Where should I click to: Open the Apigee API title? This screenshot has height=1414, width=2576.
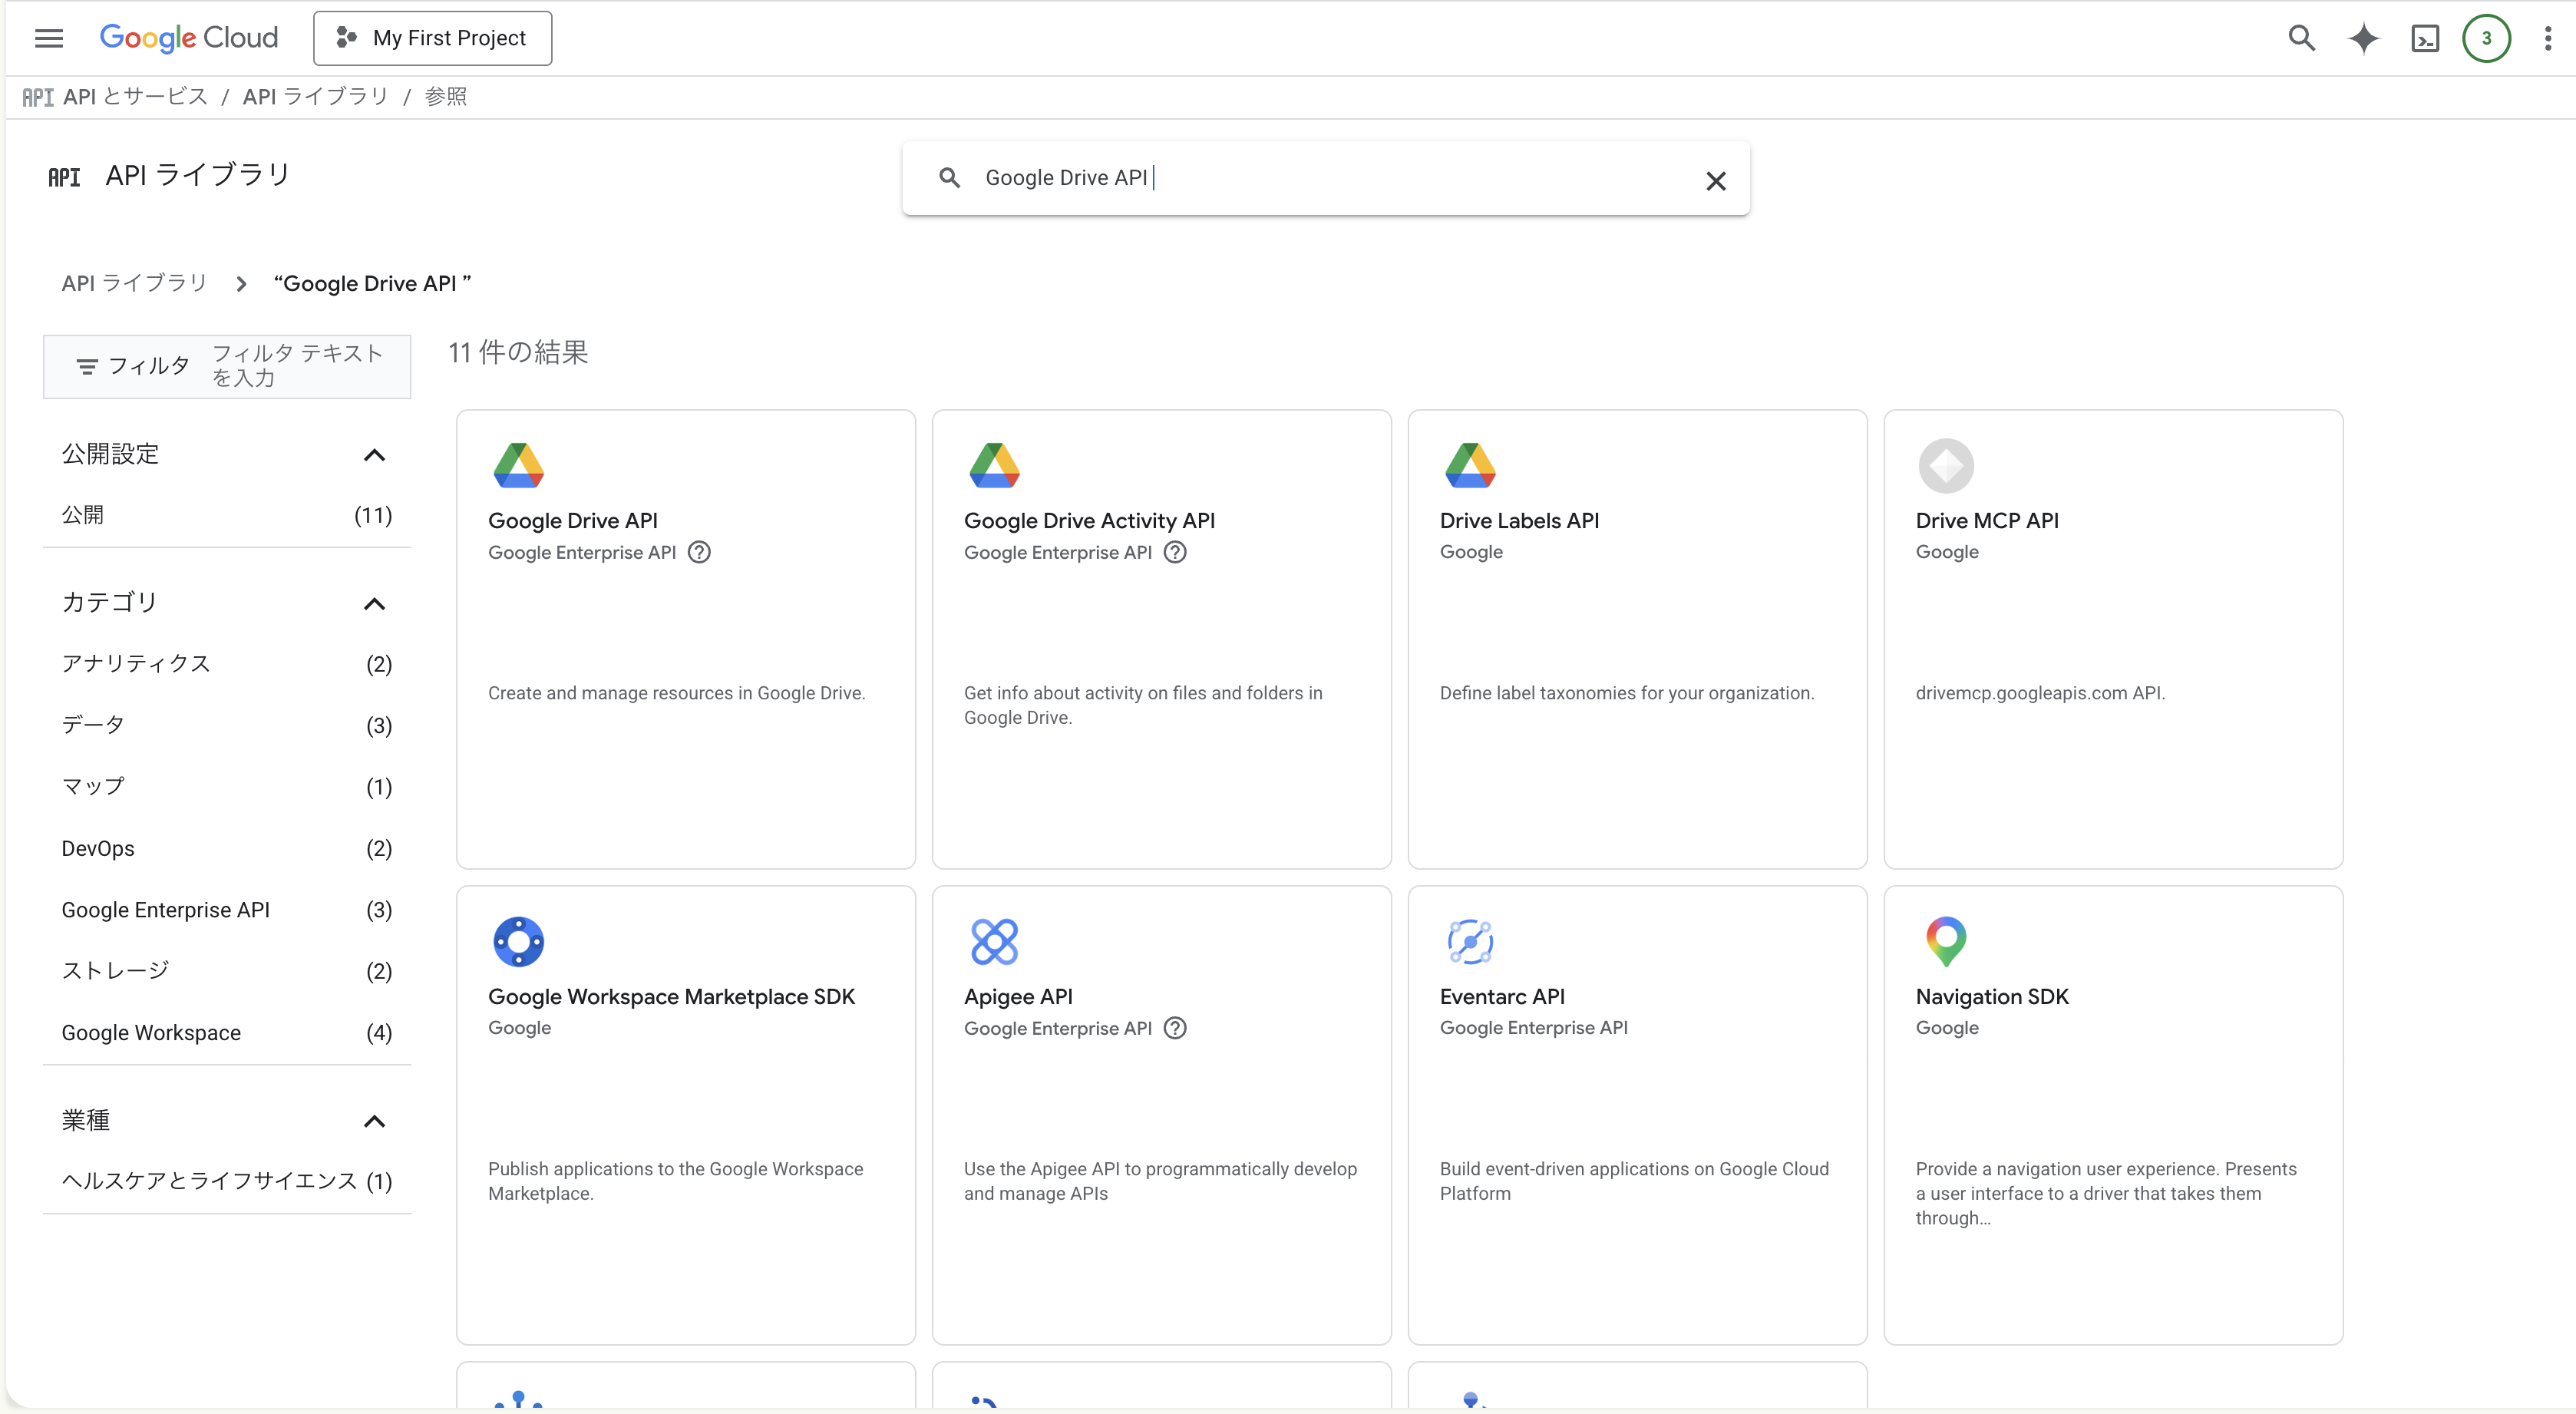click(1018, 997)
